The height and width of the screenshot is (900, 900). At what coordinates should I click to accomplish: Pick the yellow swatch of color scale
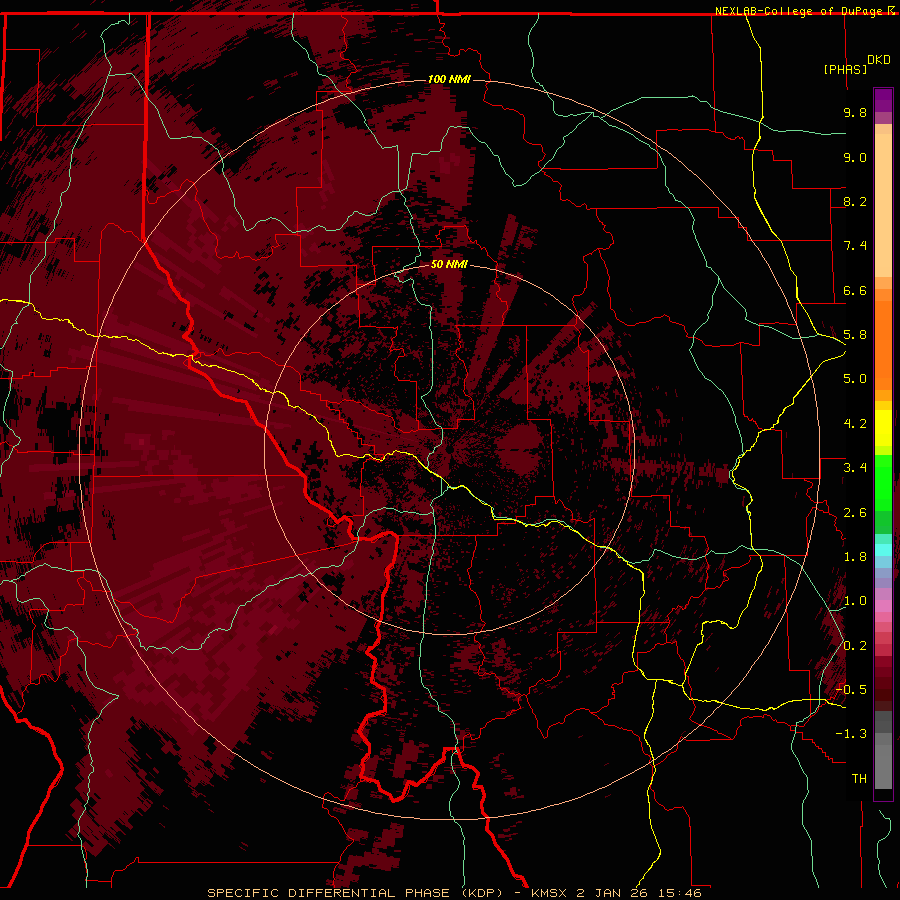[x=883, y=428]
